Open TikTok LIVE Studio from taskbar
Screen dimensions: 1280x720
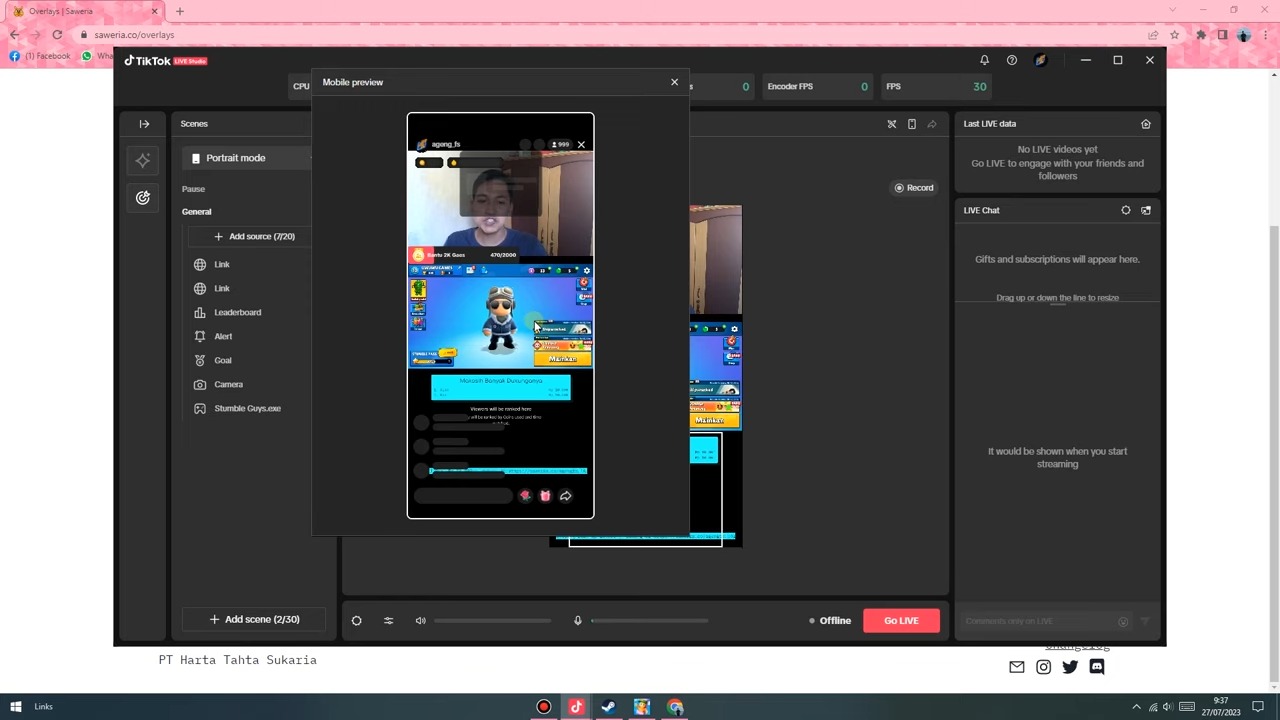(x=576, y=707)
